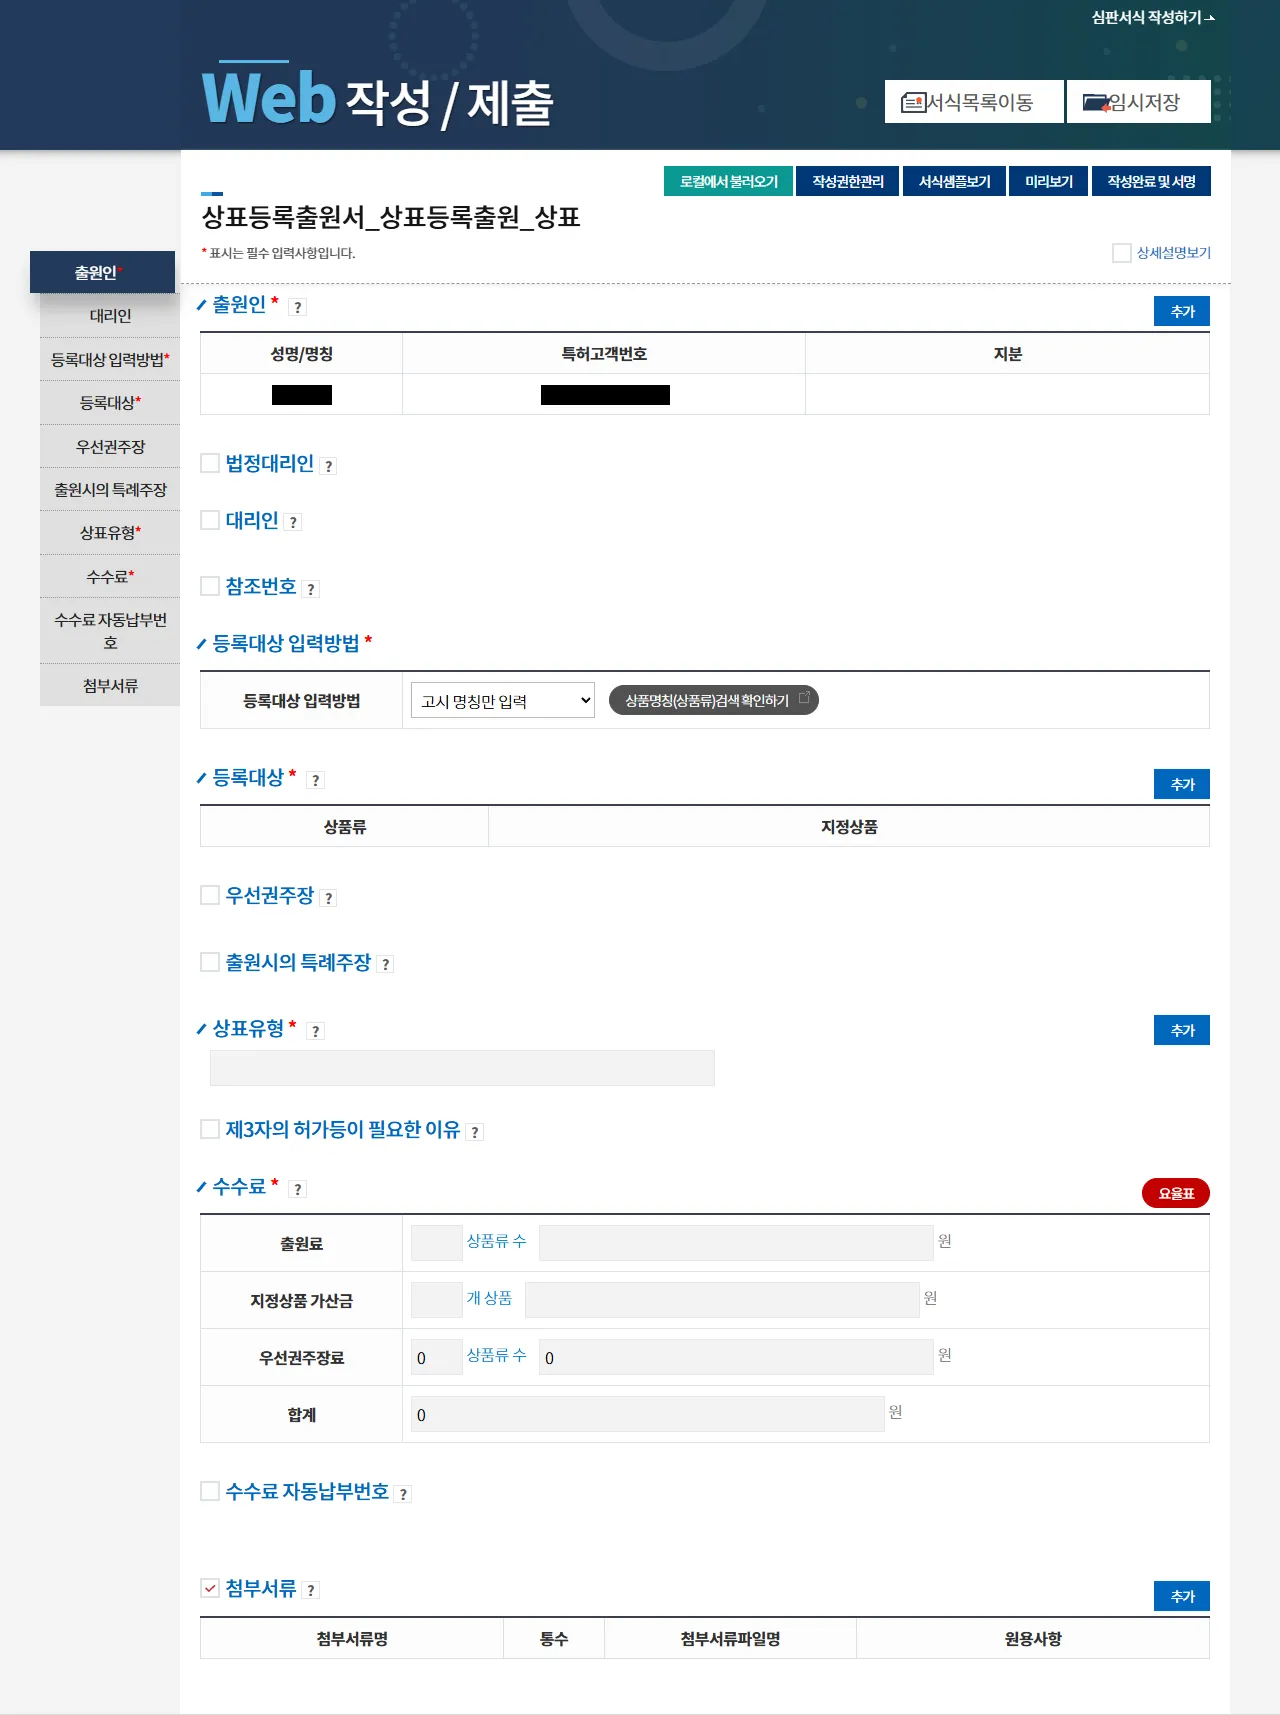Click the help icon beside 법정대리인
Viewport: 1280px width, 1715px height.
[328, 466]
